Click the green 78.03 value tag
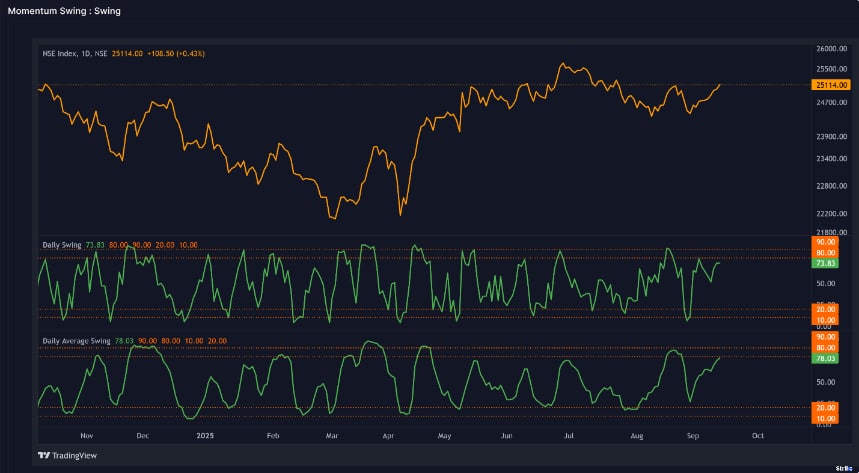Image resolution: width=859 pixels, height=473 pixels. pos(826,357)
